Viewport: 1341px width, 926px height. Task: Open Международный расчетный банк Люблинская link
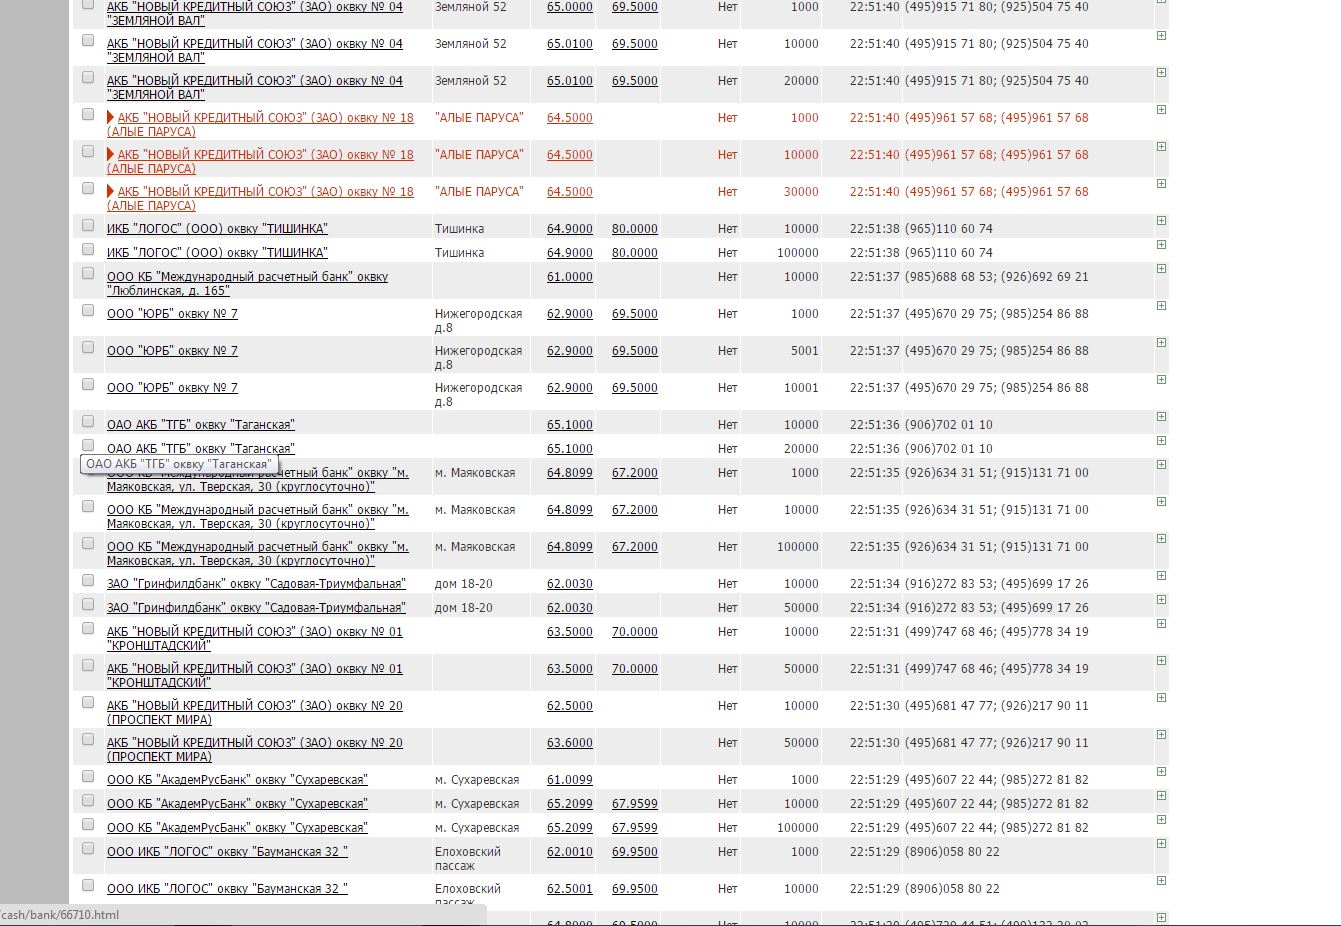(247, 283)
